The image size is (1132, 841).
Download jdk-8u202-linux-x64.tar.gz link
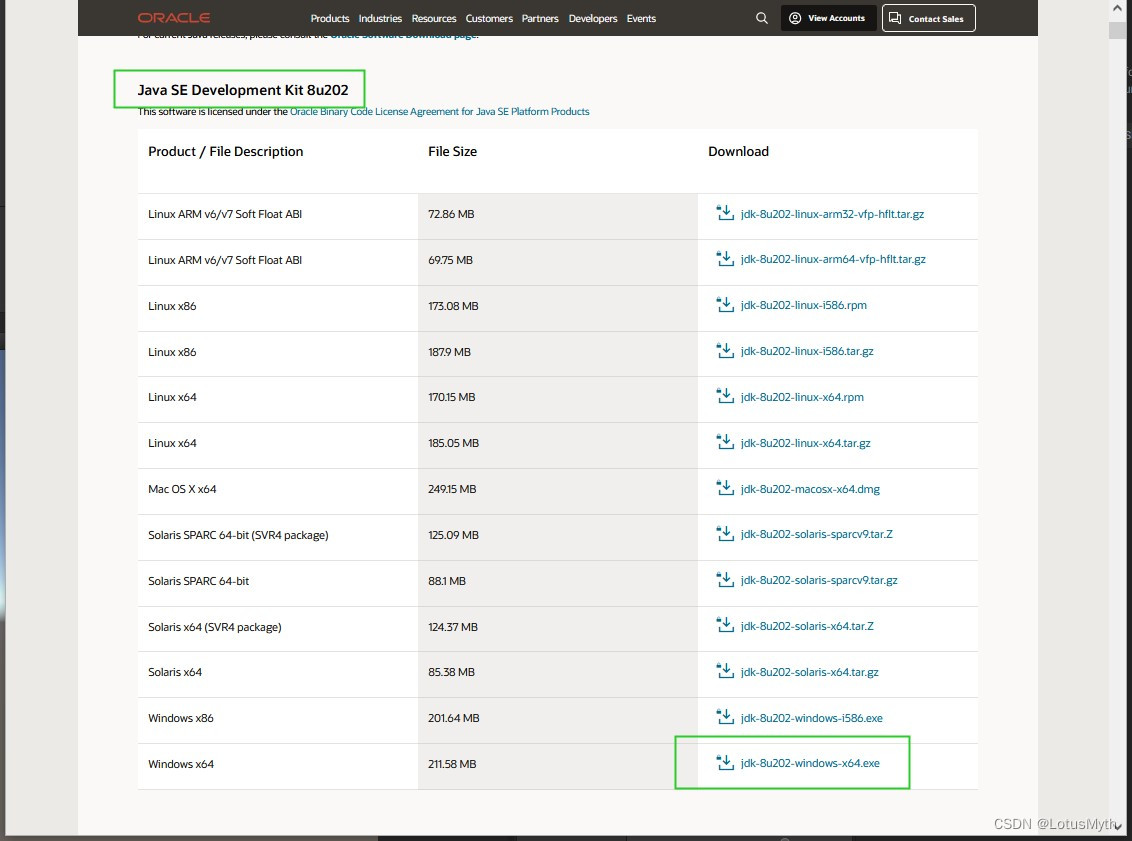pyautogui.click(x=806, y=443)
